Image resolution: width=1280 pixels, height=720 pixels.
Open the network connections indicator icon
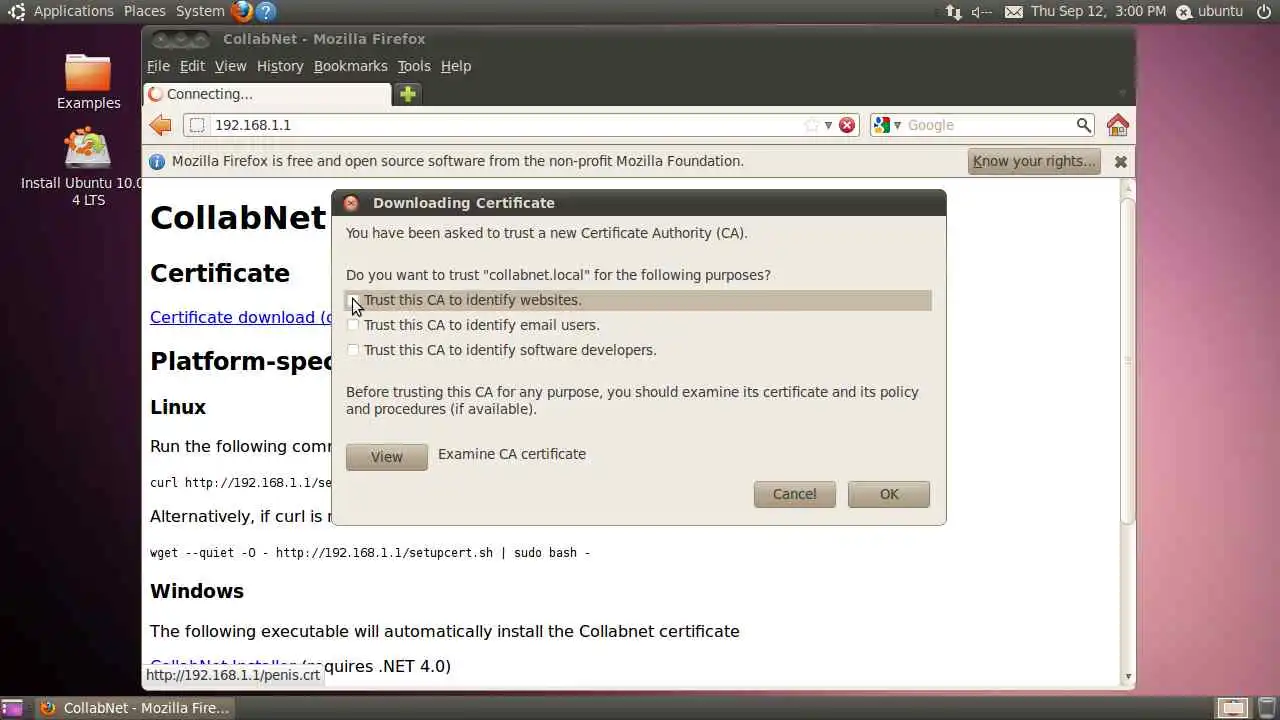953,12
